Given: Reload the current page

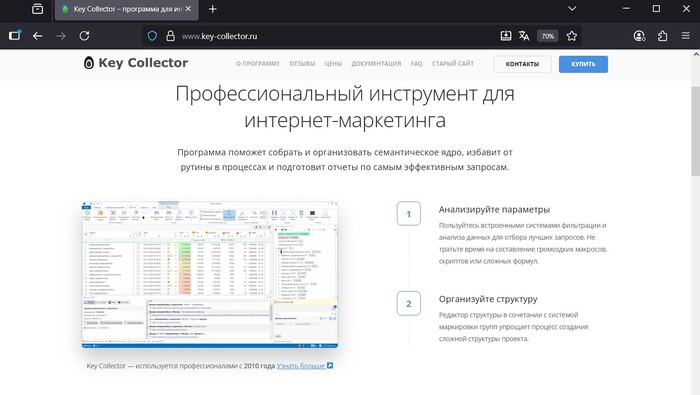Looking at the screenshot, I should [x=84, y=36].
